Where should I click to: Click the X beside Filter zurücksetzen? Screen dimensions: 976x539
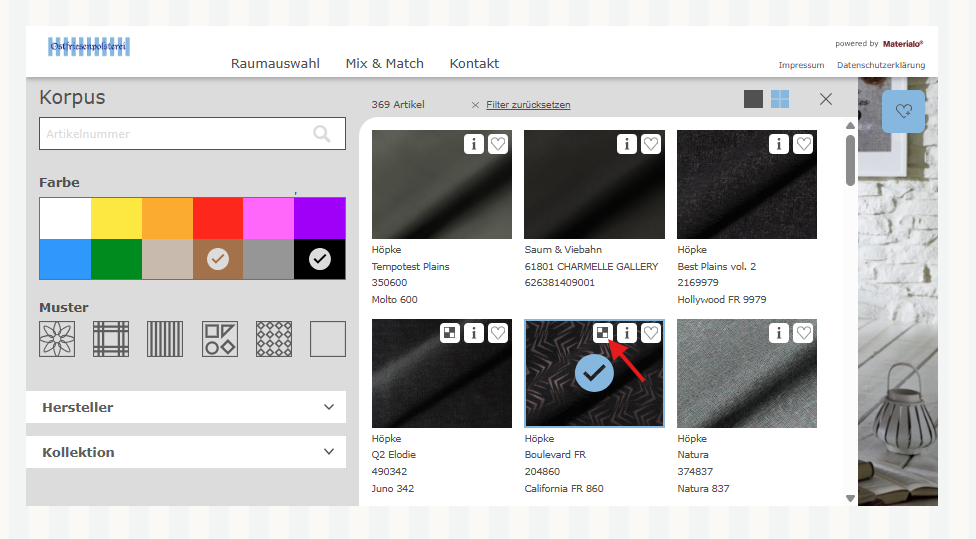[475, 105]
